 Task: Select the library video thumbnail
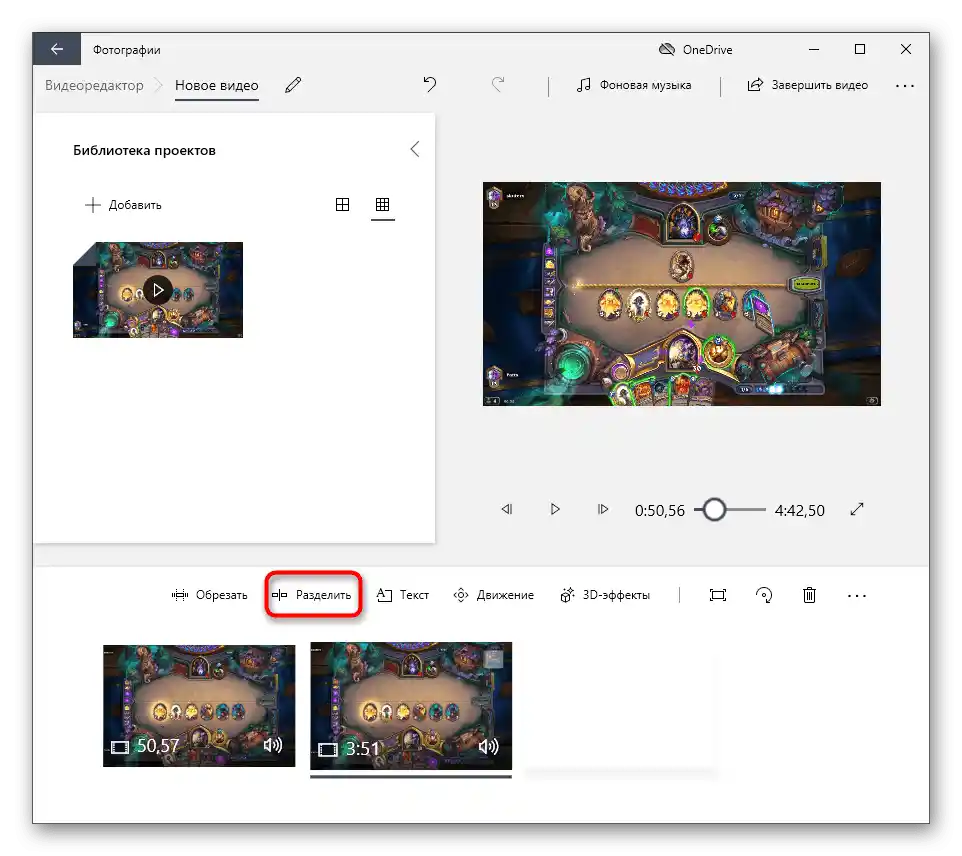coord(158,290)
